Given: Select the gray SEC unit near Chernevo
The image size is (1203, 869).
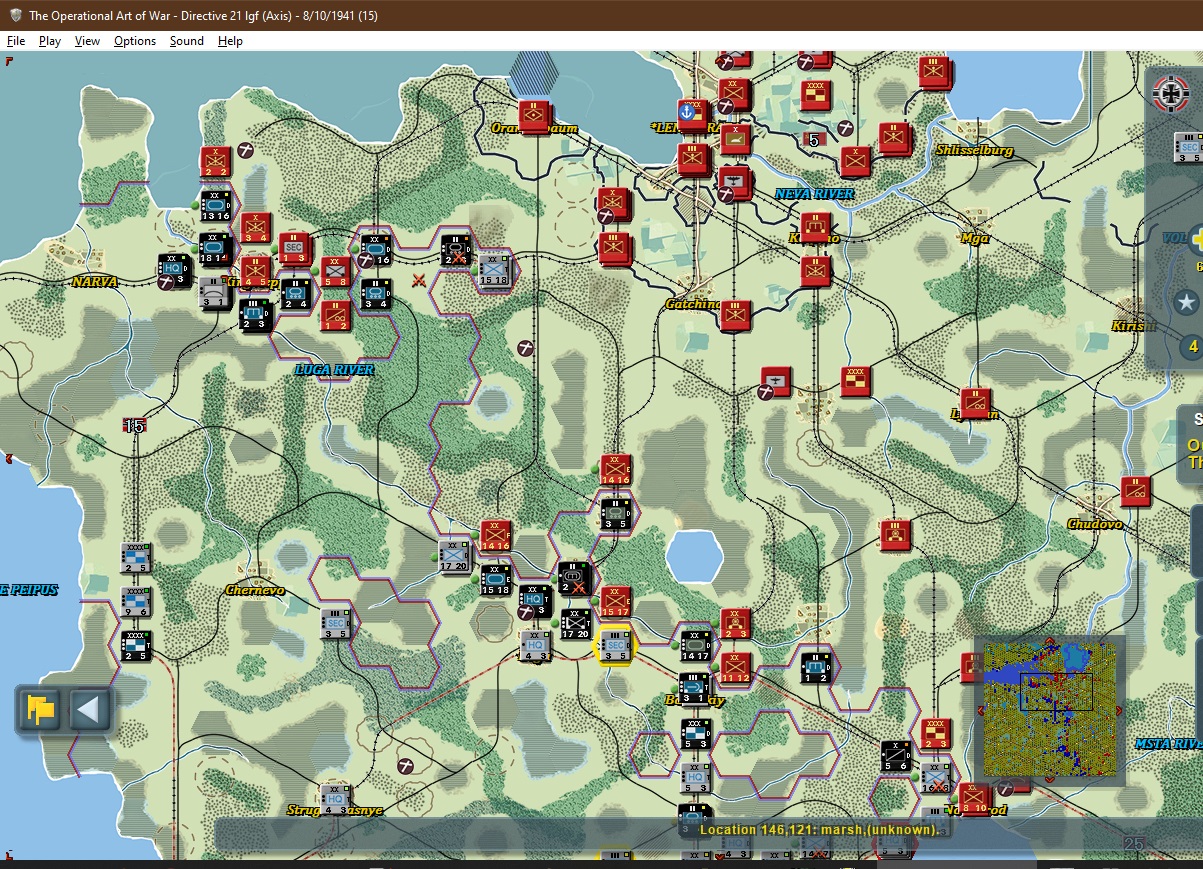Looking at the screenshot, I should [335, 623].
